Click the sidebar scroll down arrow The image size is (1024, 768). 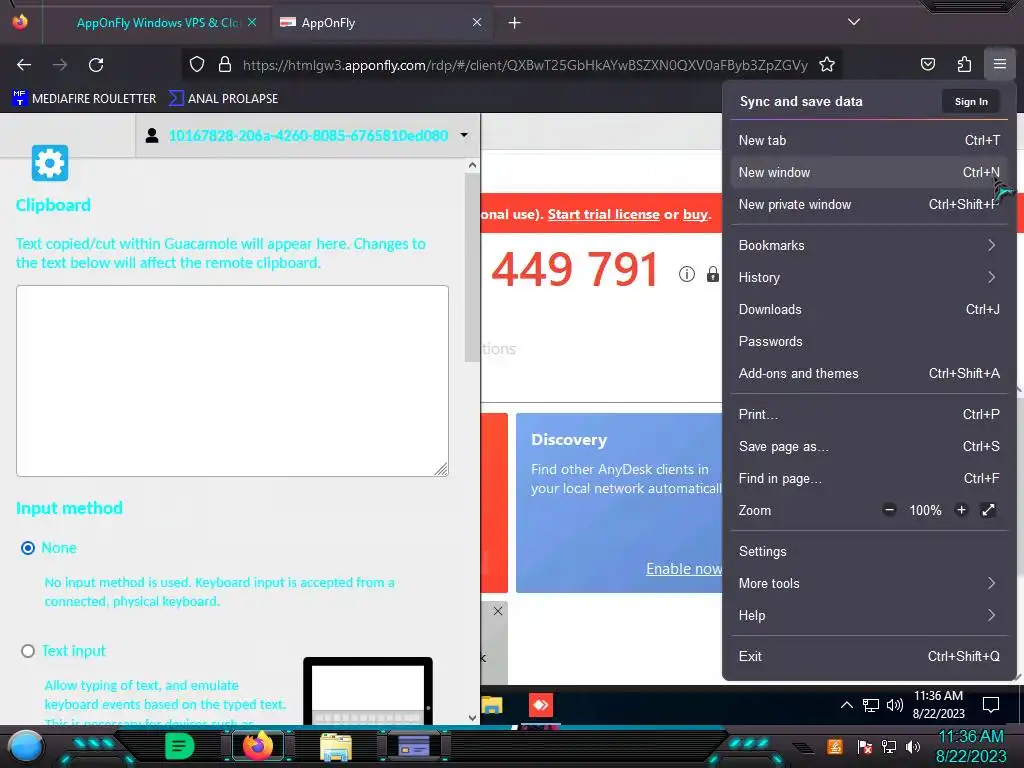(x=472, y=718)
